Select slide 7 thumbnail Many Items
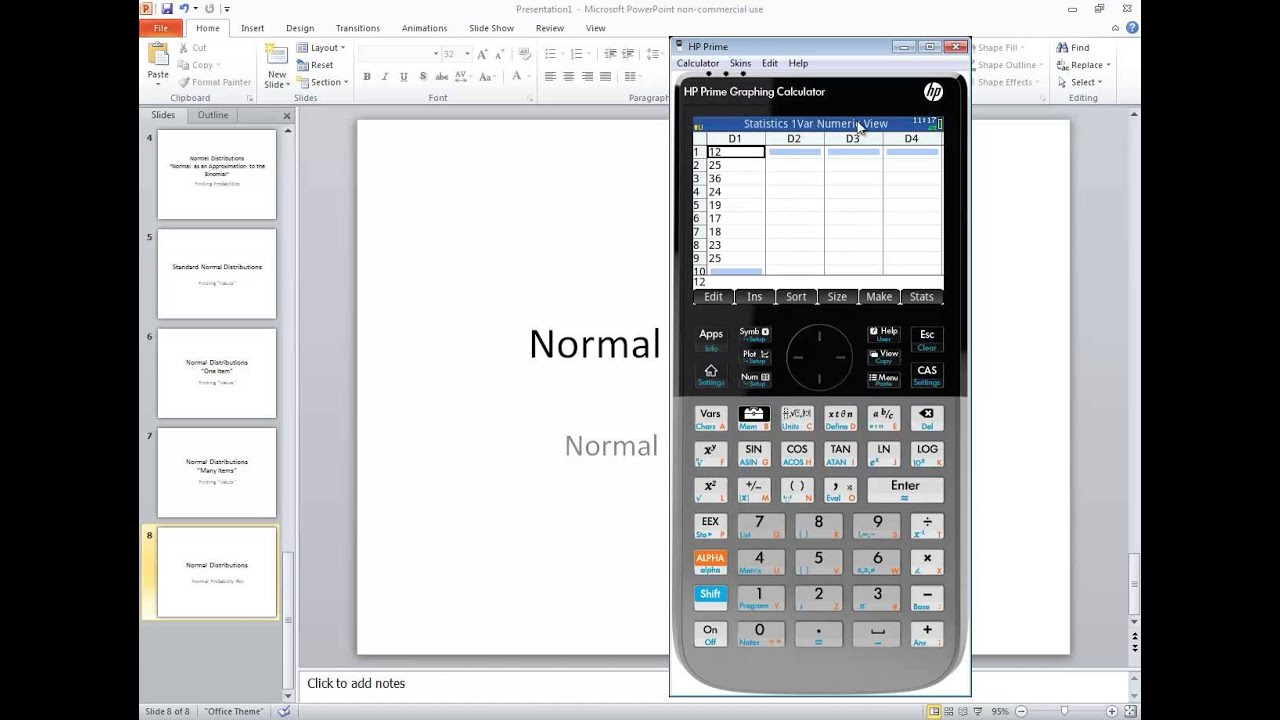 click(217, 473)
